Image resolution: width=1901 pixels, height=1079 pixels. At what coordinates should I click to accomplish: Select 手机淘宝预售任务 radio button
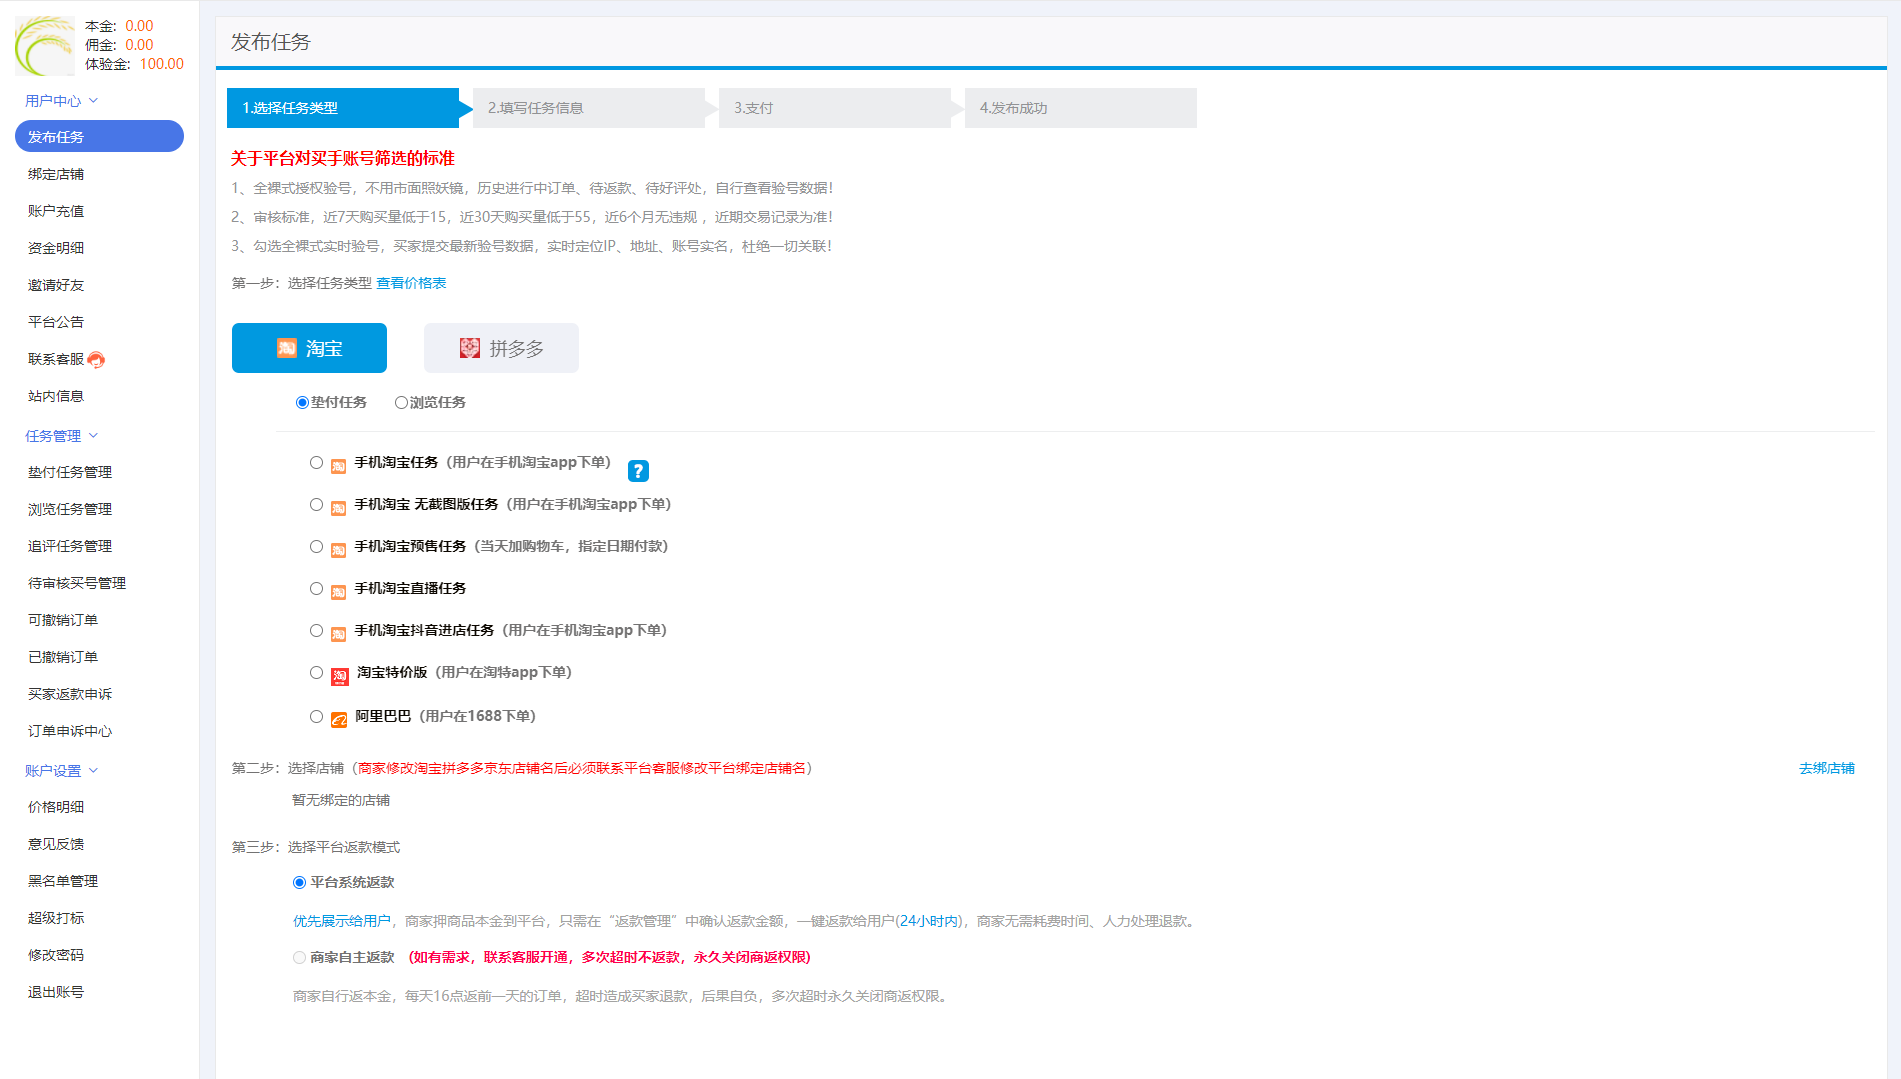[316, 546]
